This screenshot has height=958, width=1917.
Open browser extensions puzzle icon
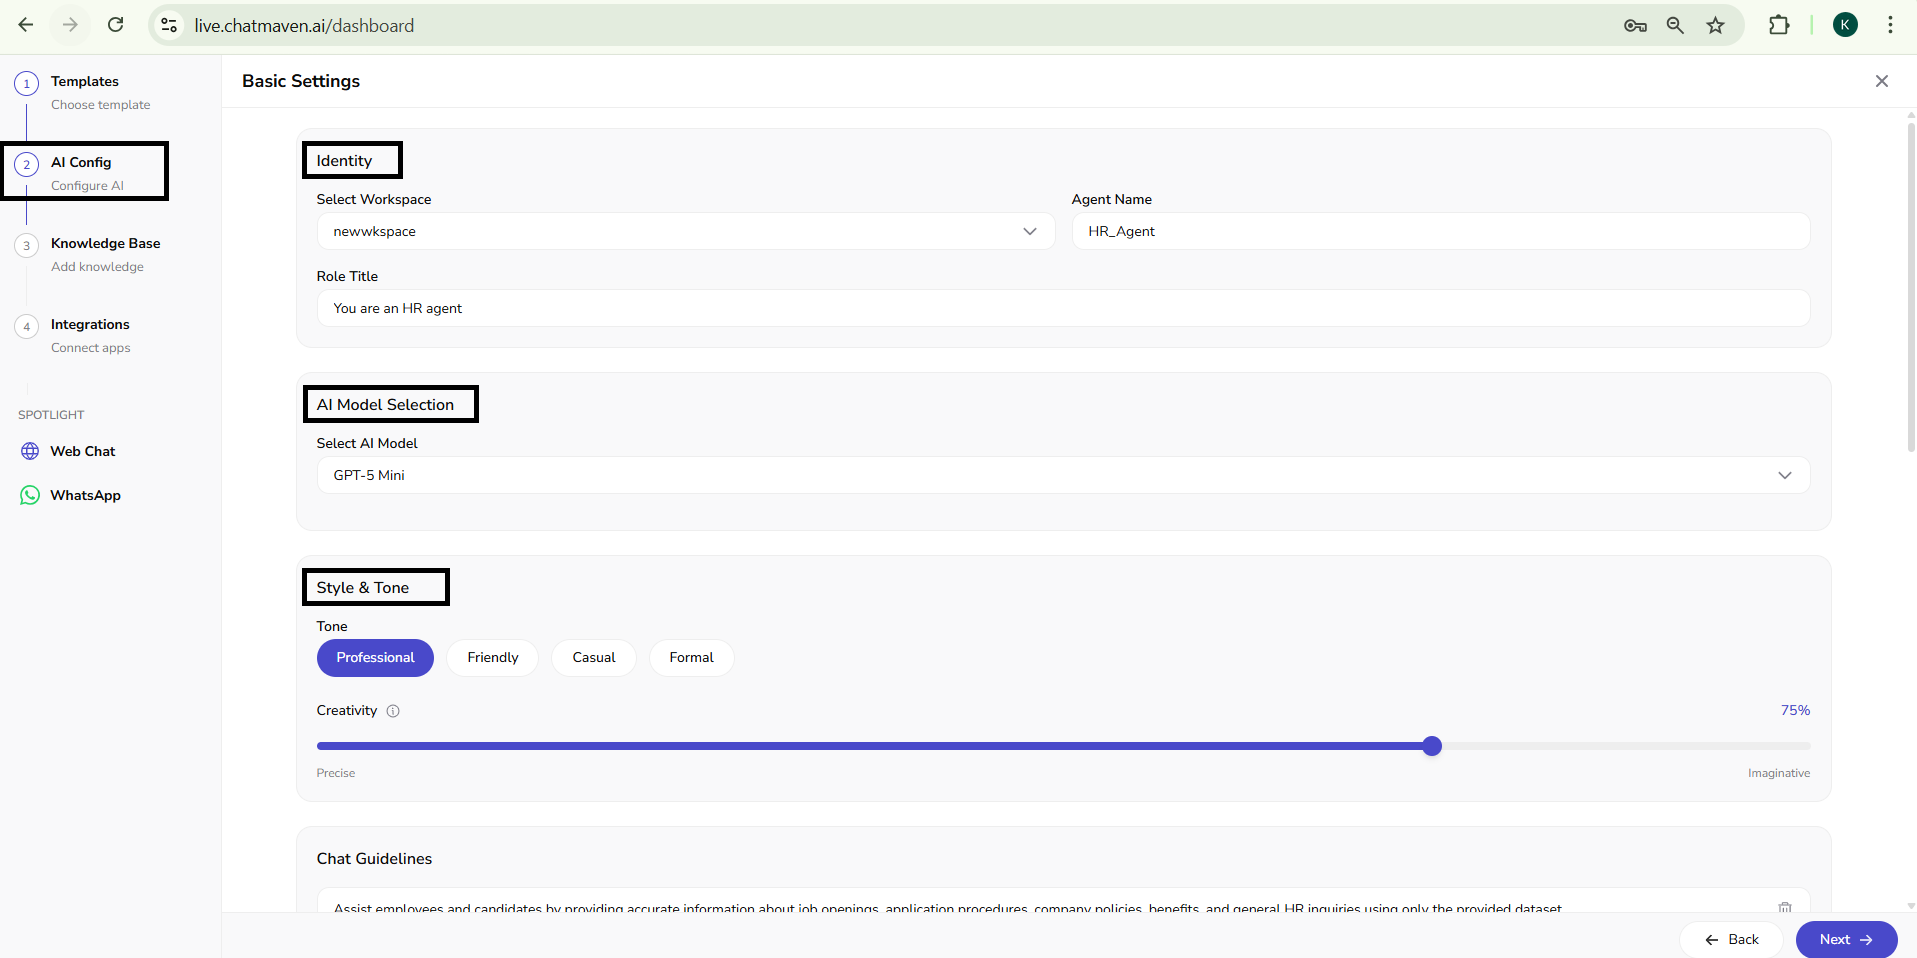(1779, 26)
